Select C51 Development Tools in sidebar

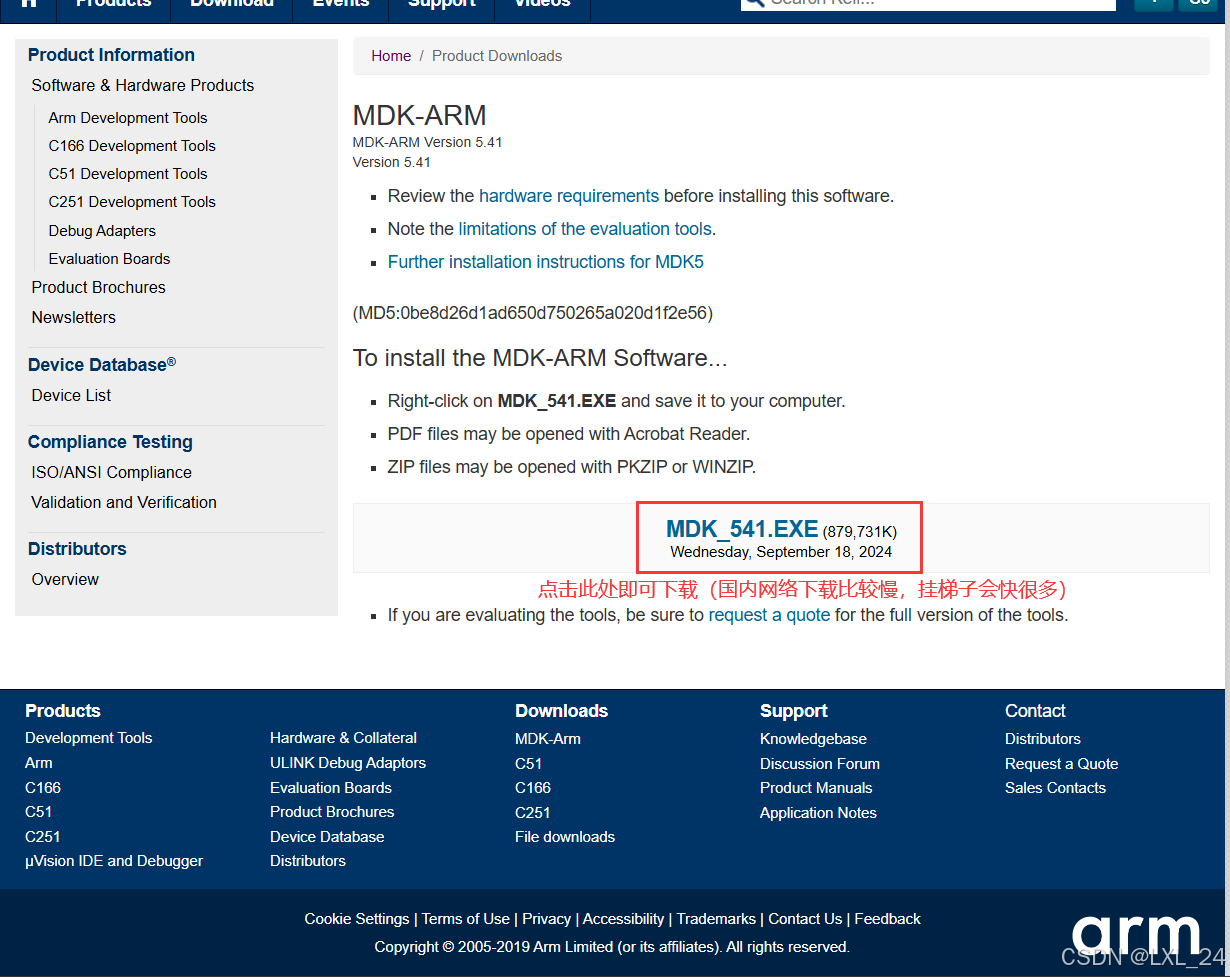128,174
